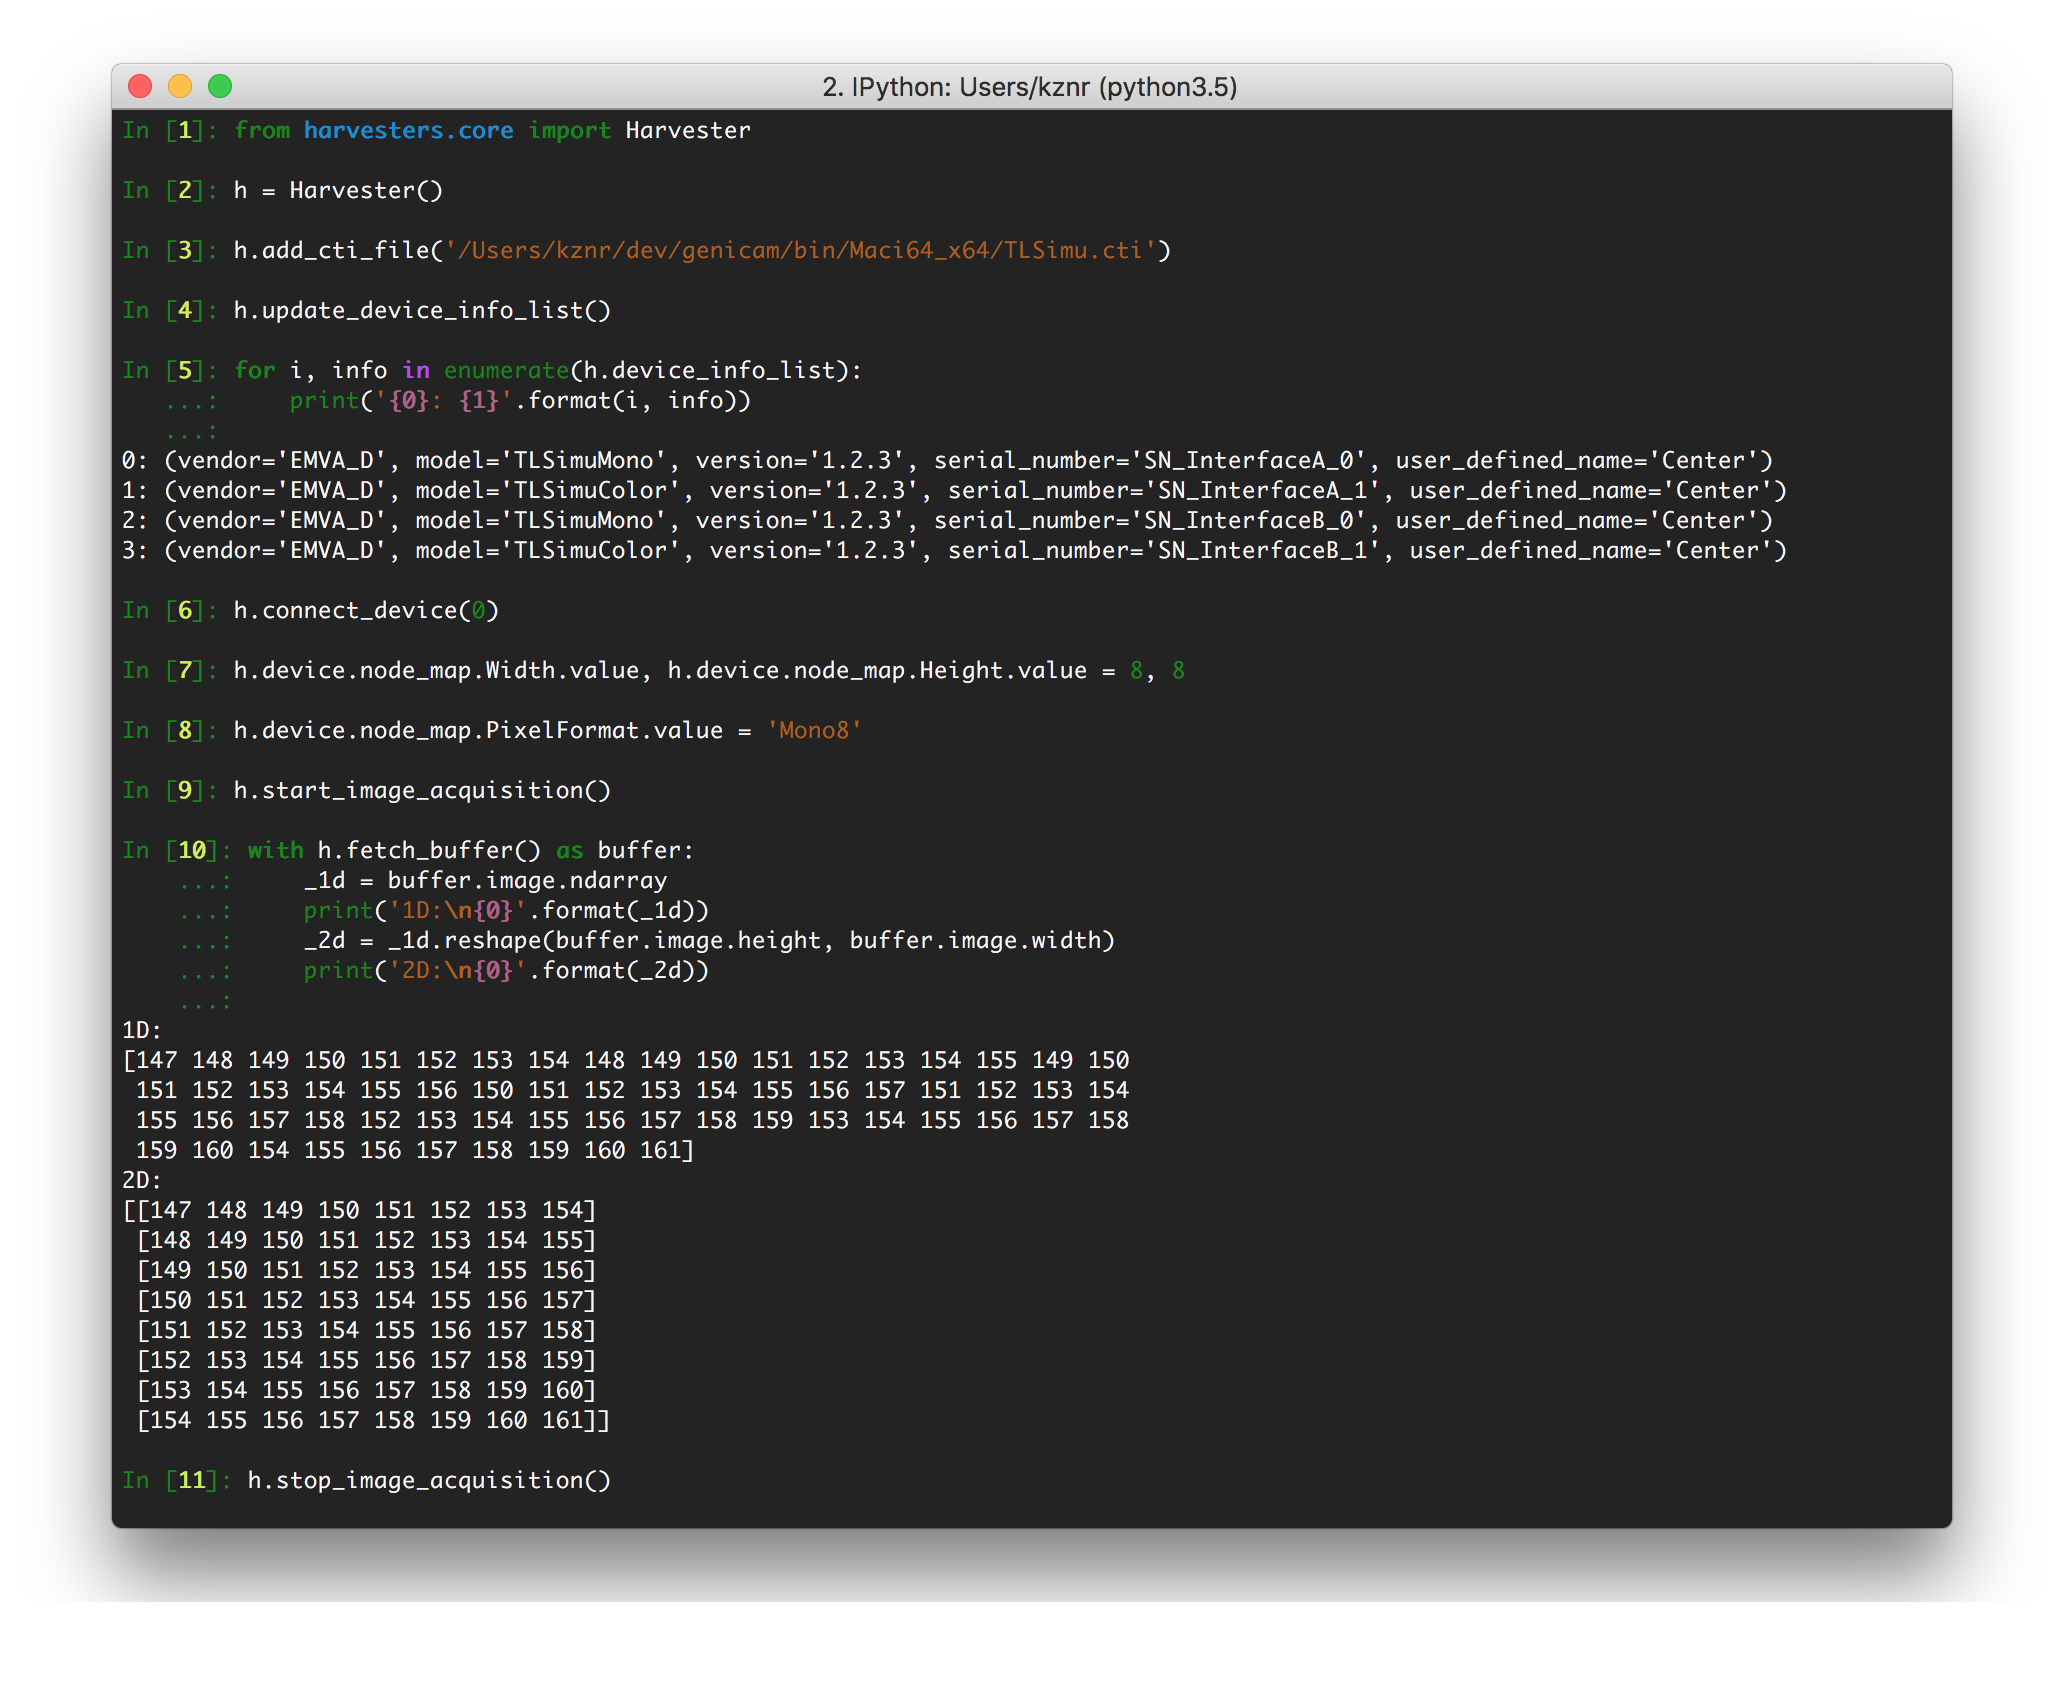Click the window title '2. IPython: Users/kznr (python3.5)'

pyautogui.click(x=1030, y=87)
